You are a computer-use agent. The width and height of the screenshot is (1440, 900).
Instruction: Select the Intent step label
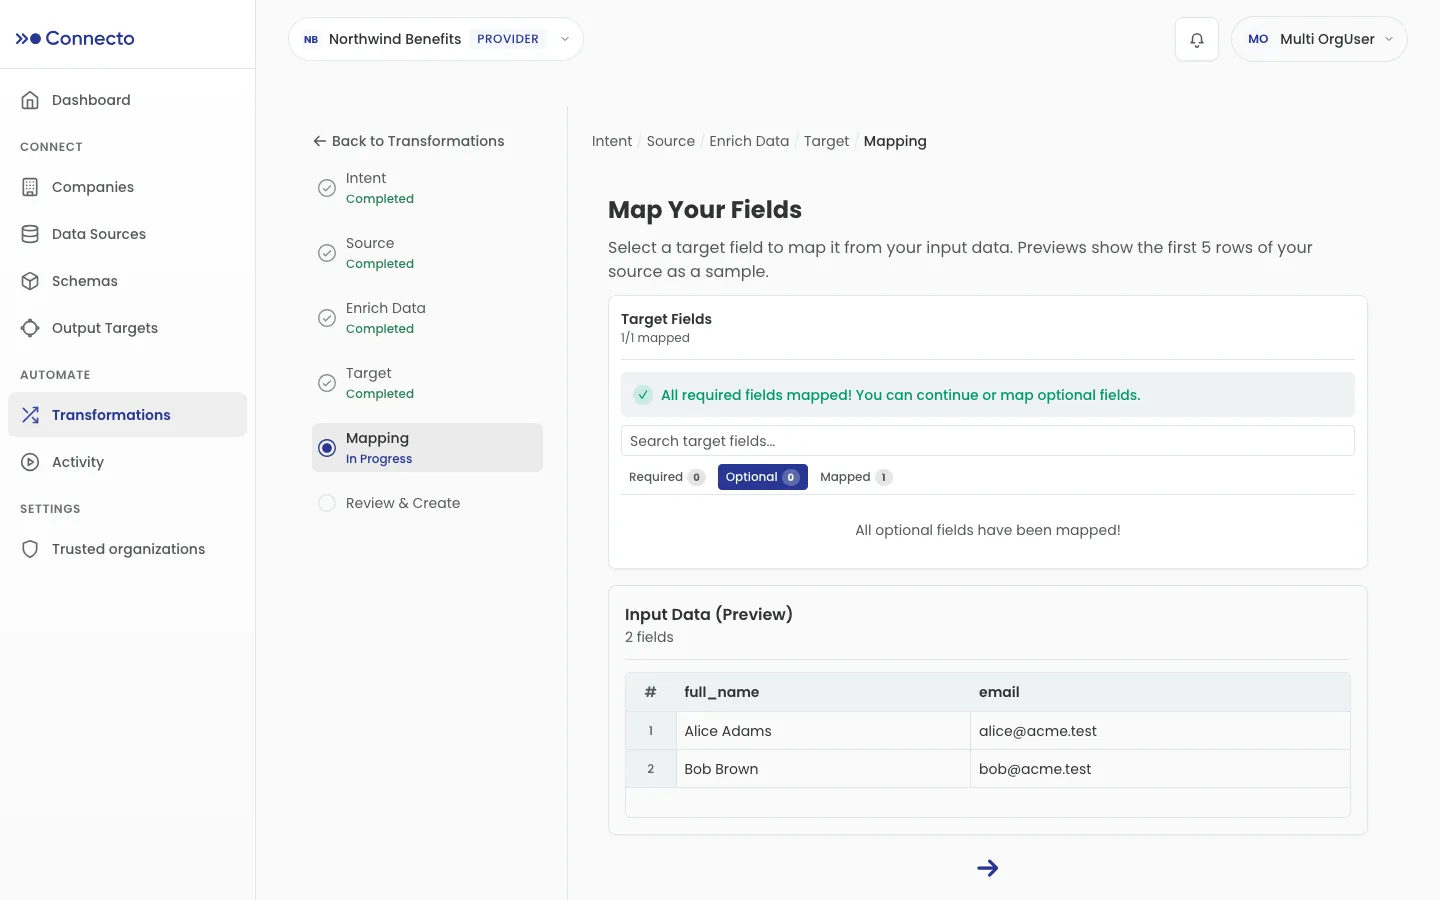tap(366, 178)
